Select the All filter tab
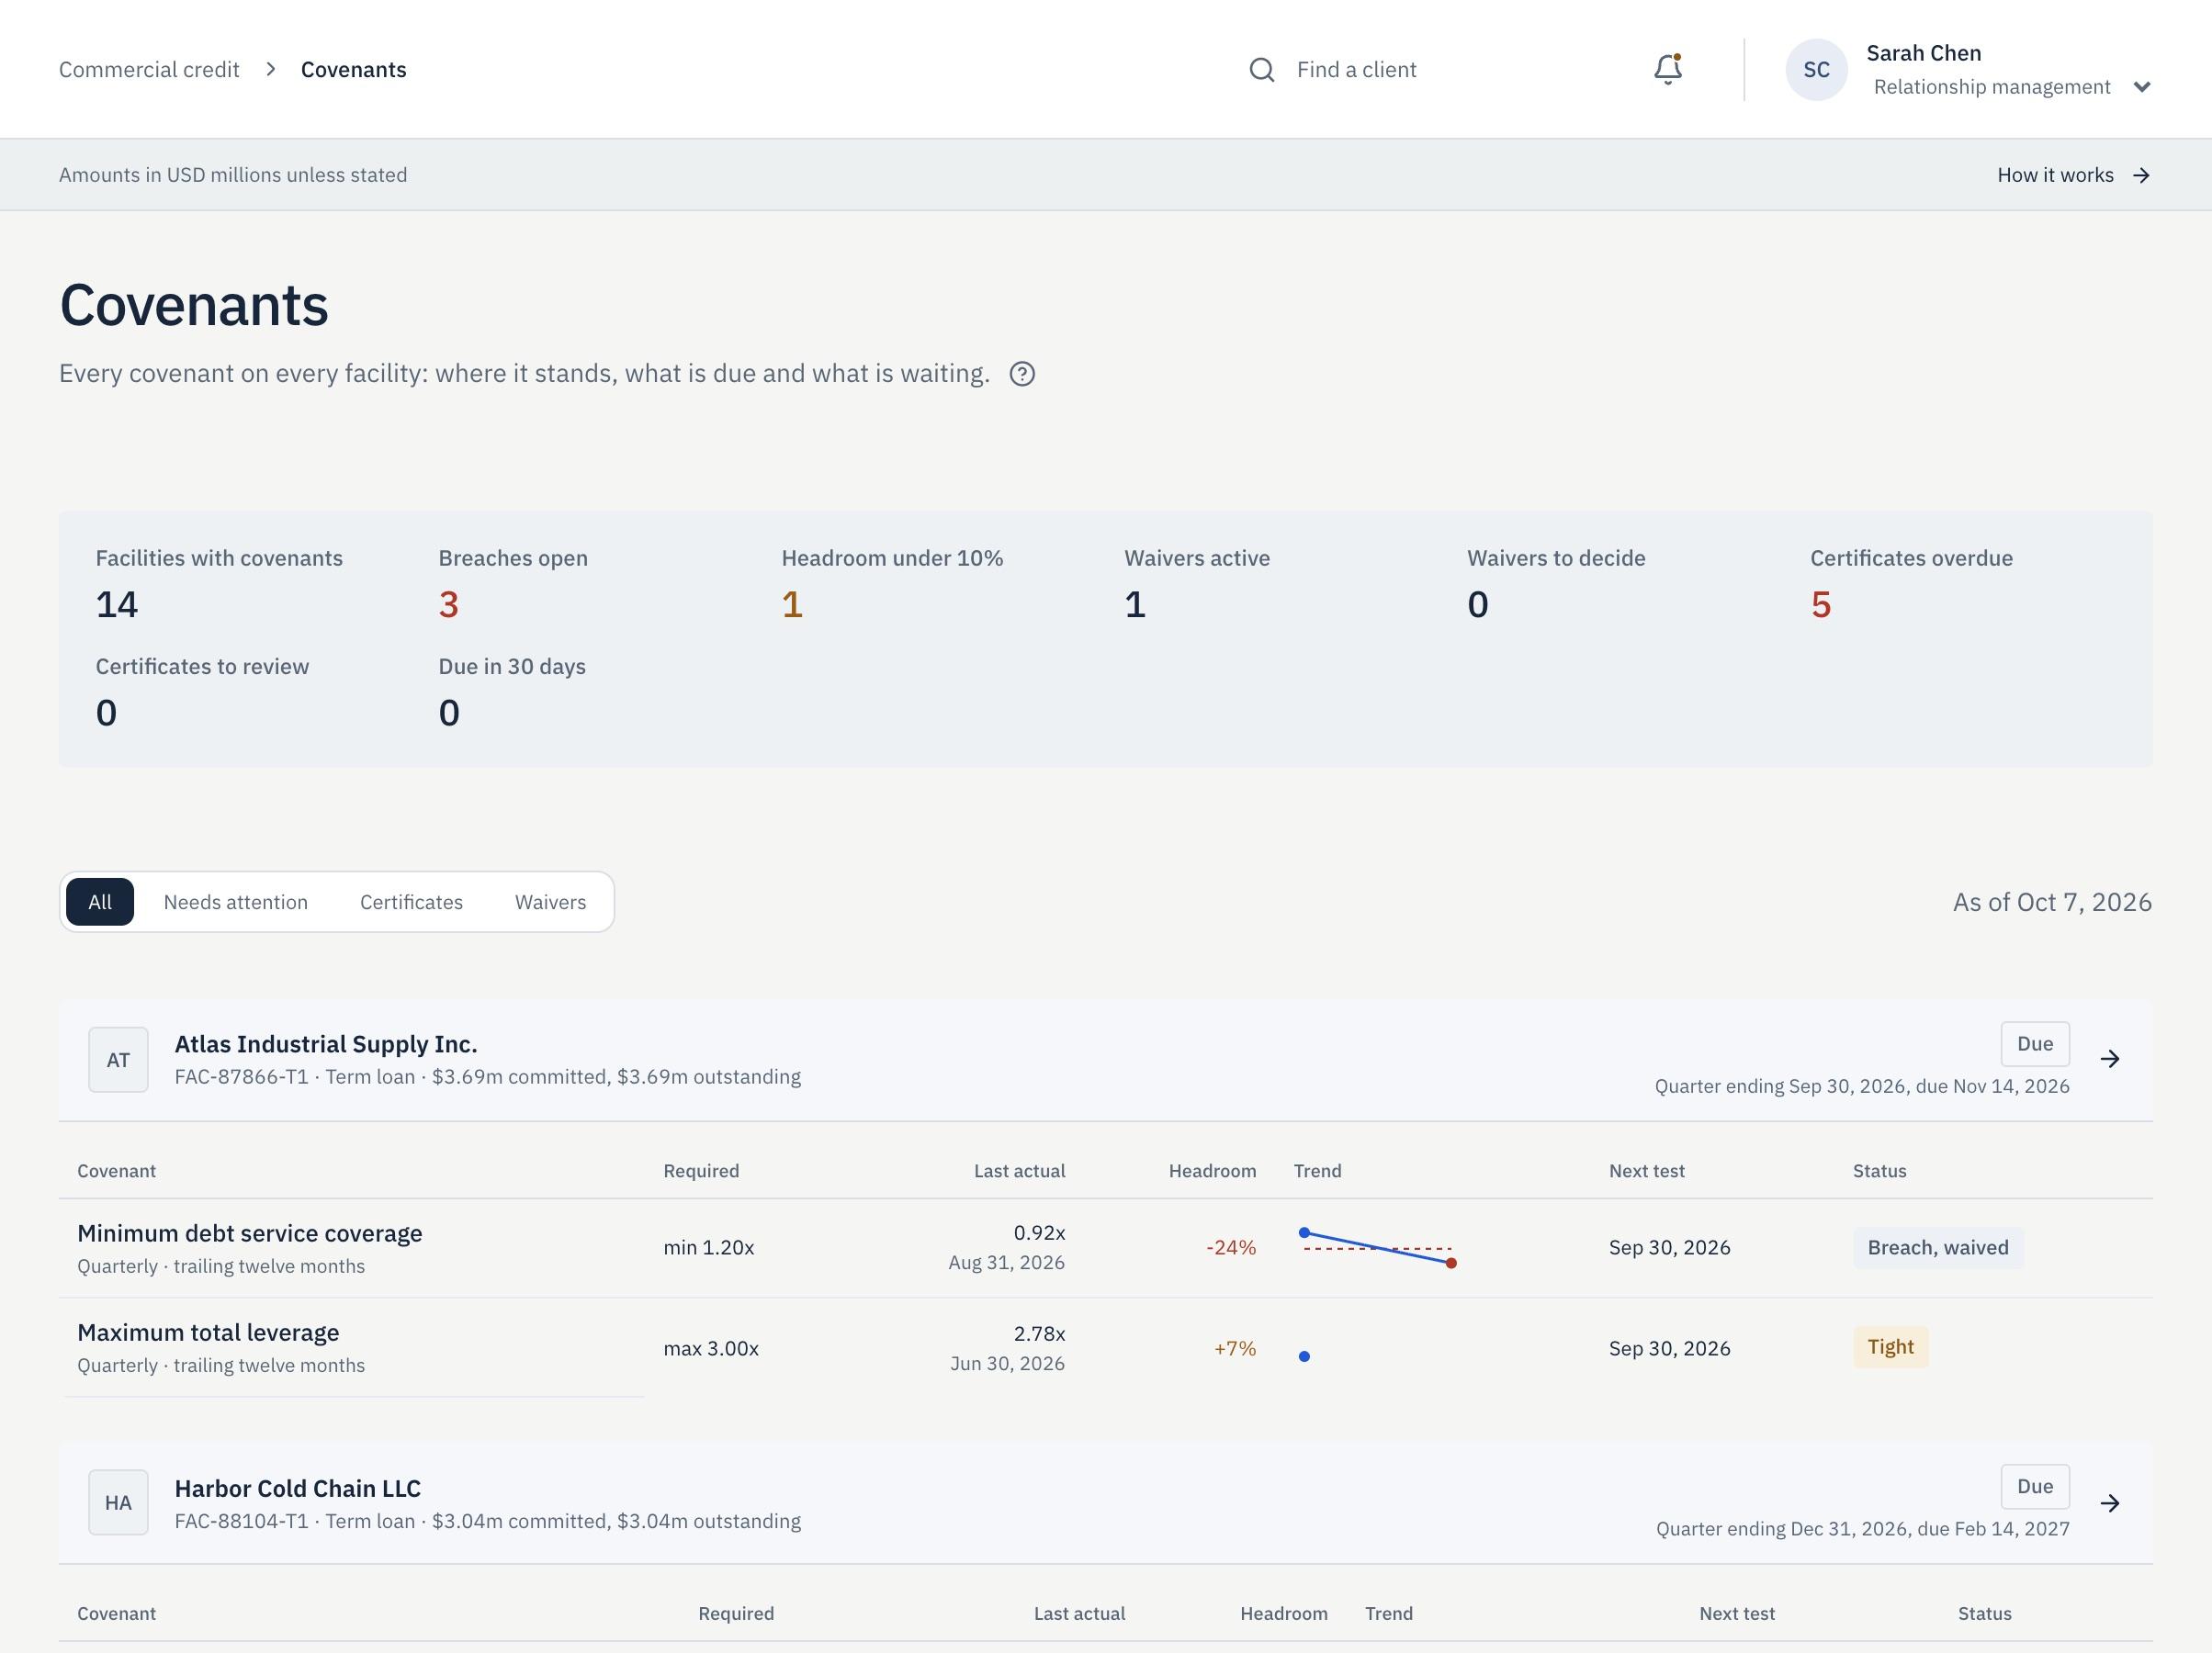 [x=100, y=902]
